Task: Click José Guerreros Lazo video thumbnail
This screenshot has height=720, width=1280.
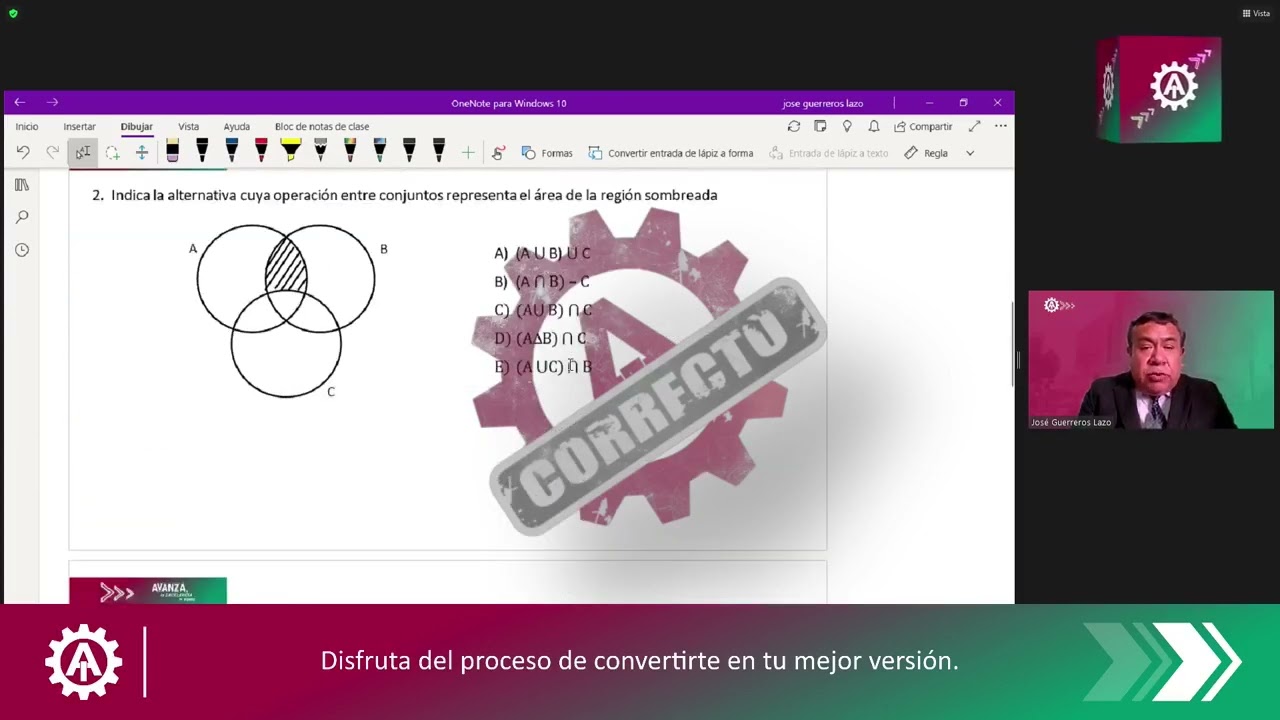Action: coord(1151,360)
